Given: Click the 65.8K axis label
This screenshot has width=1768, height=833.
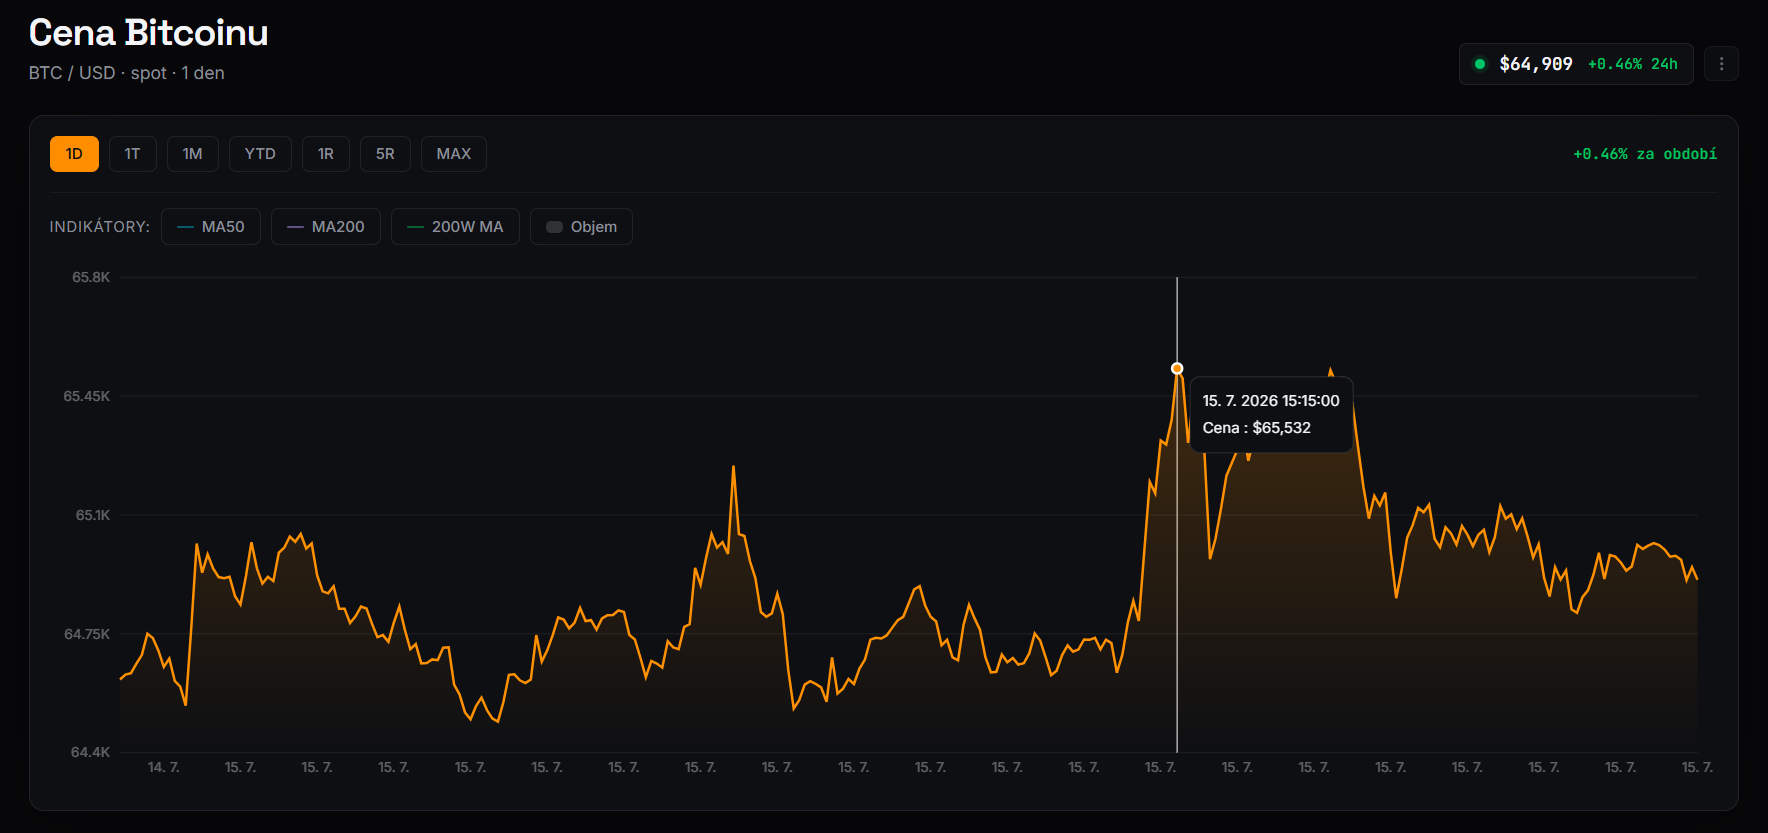Looking at the screenshot, I should tap(91, 277).
